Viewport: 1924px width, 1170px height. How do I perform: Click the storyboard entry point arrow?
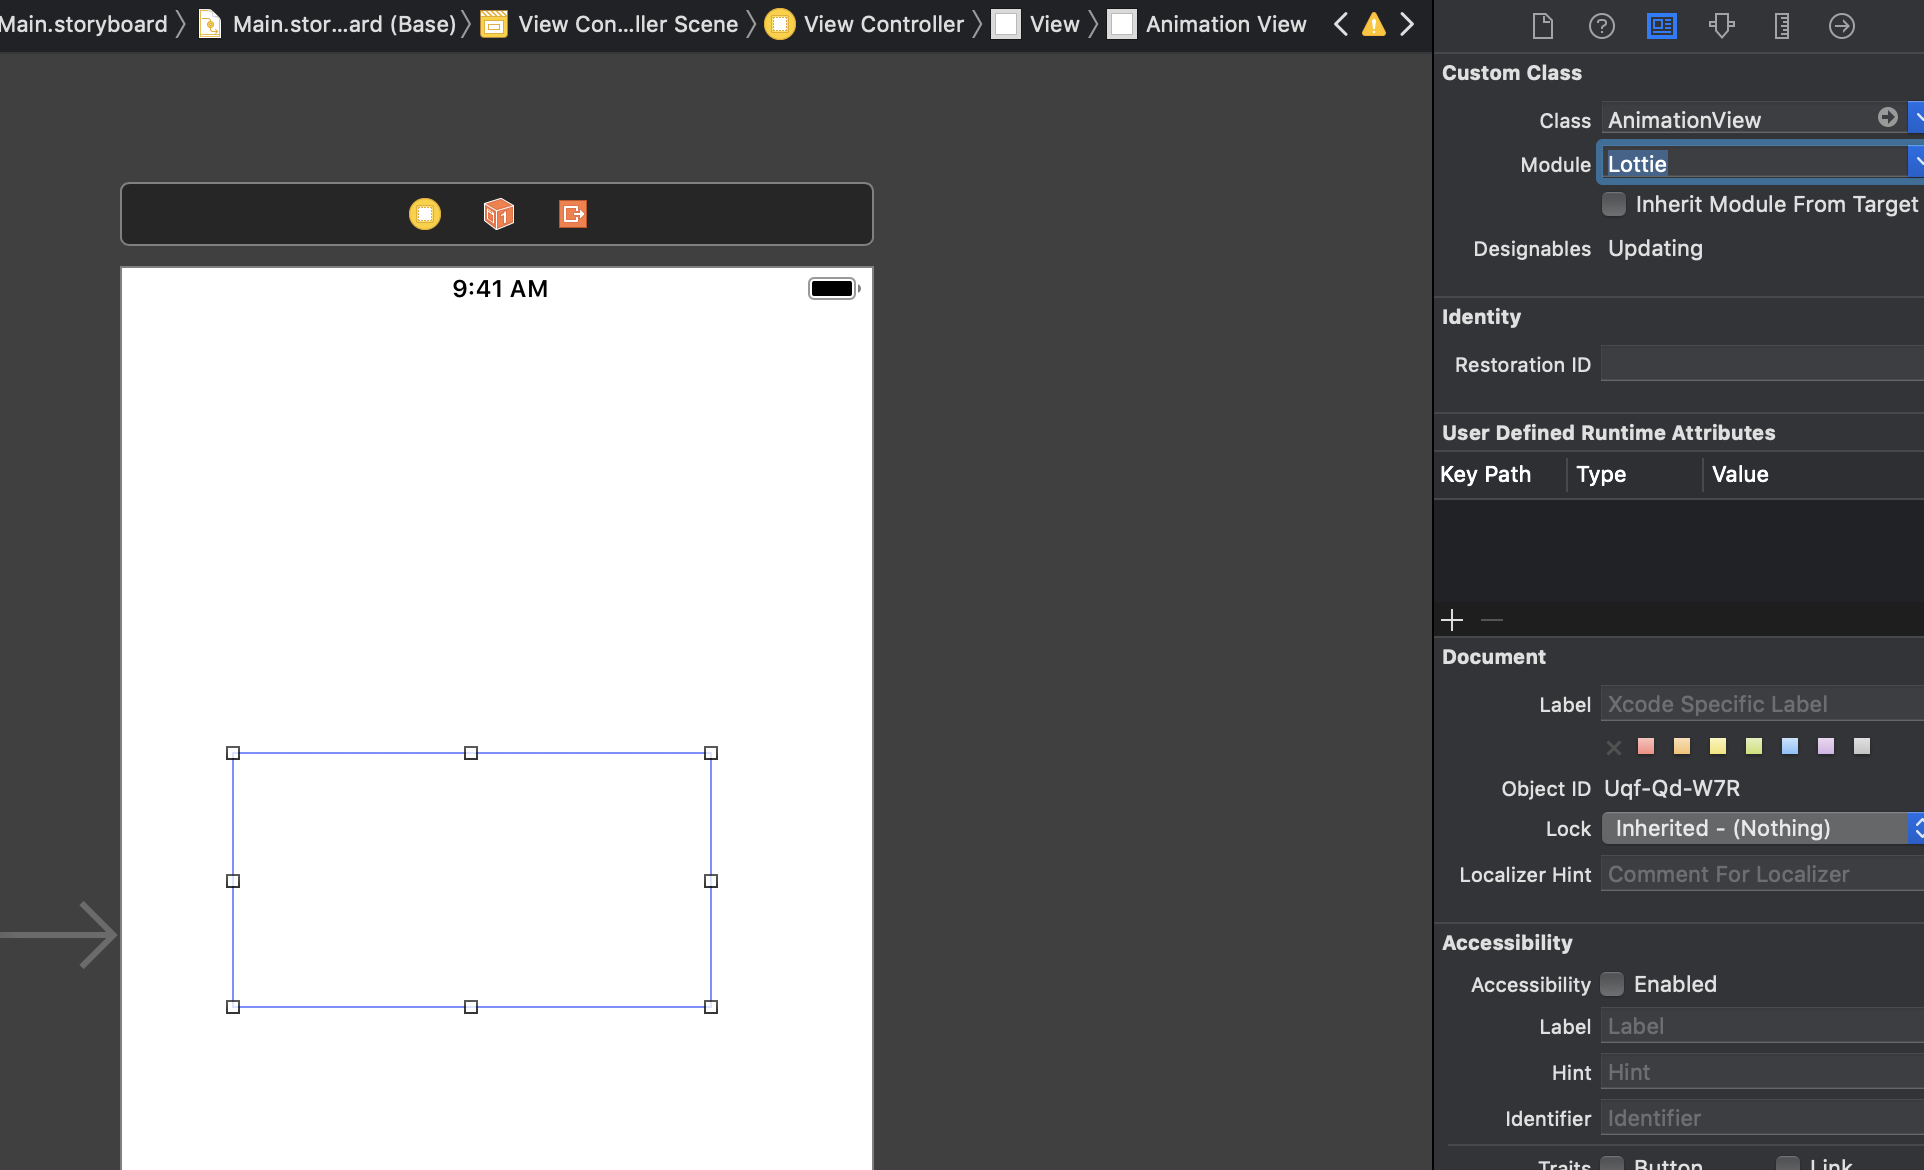coord(60,935)
